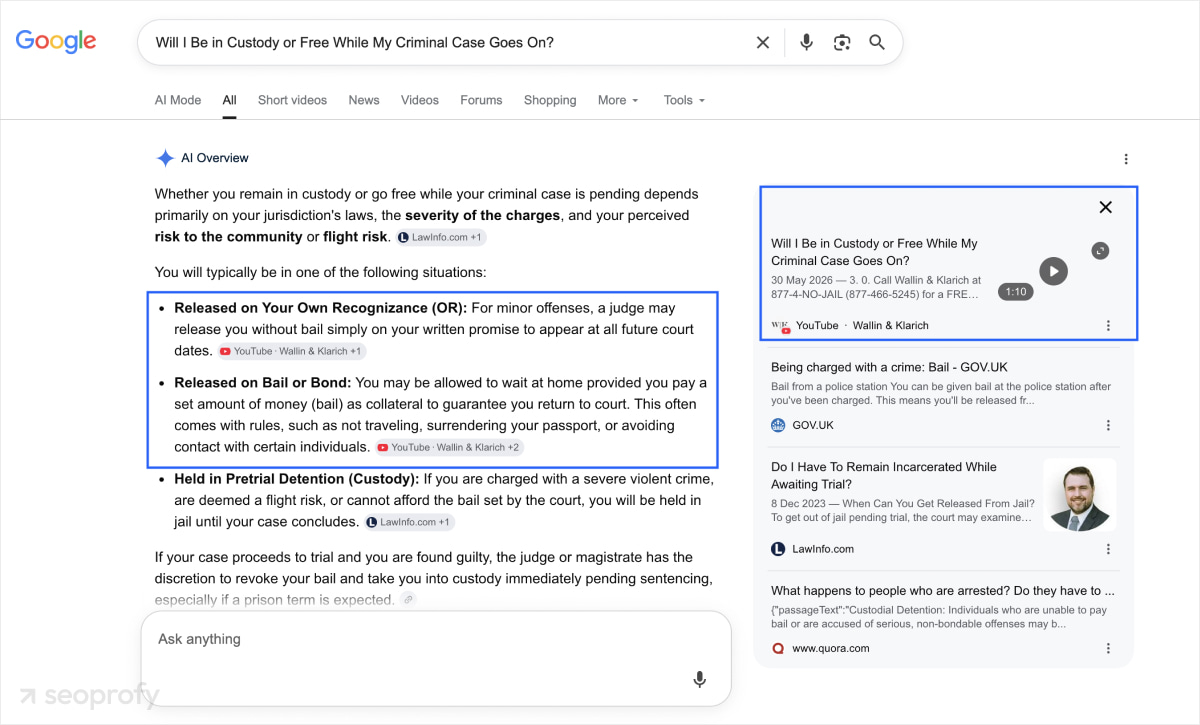Click the AI Overview heading text
Screen dimensions: 1200x725
(x=215, y=158)
